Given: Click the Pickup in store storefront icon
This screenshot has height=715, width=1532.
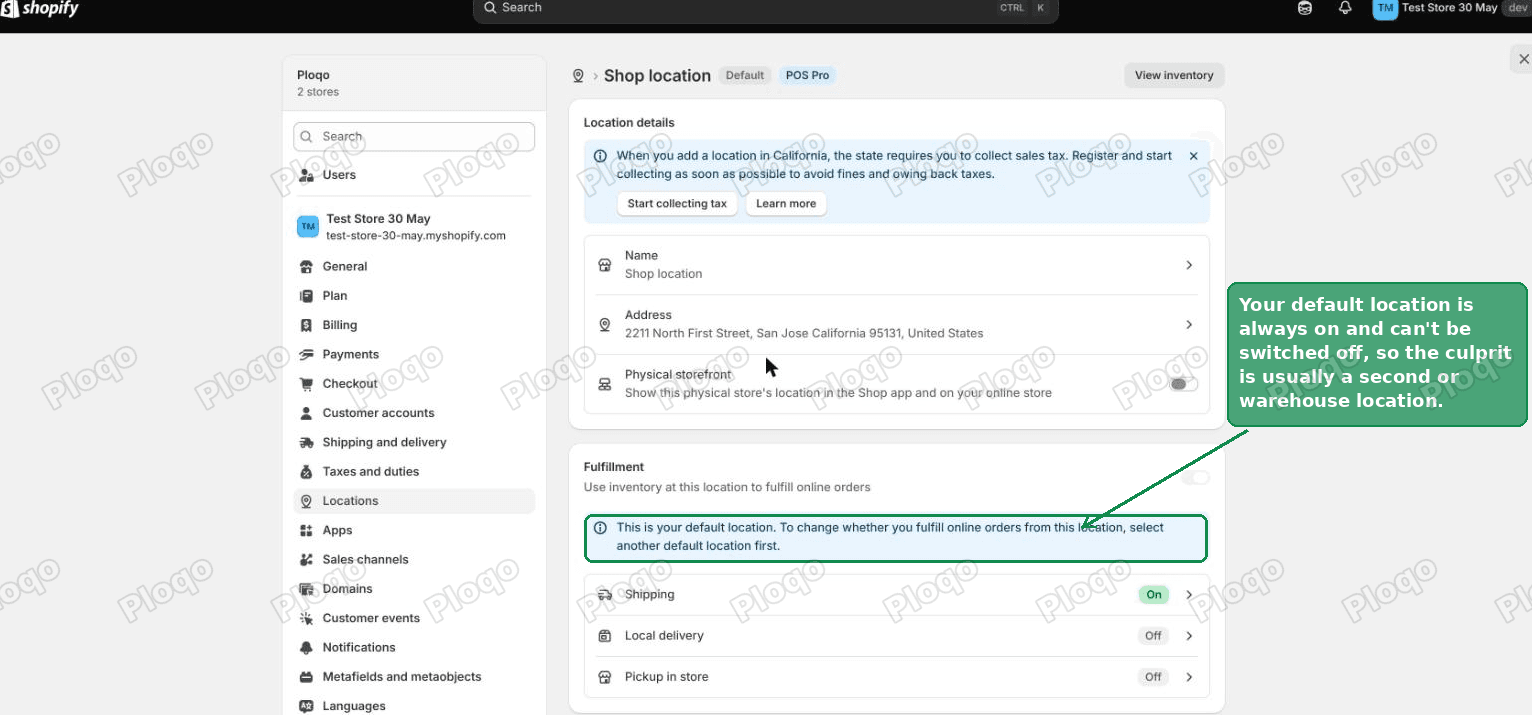Looking at the screenshot, I should [604, 677].
